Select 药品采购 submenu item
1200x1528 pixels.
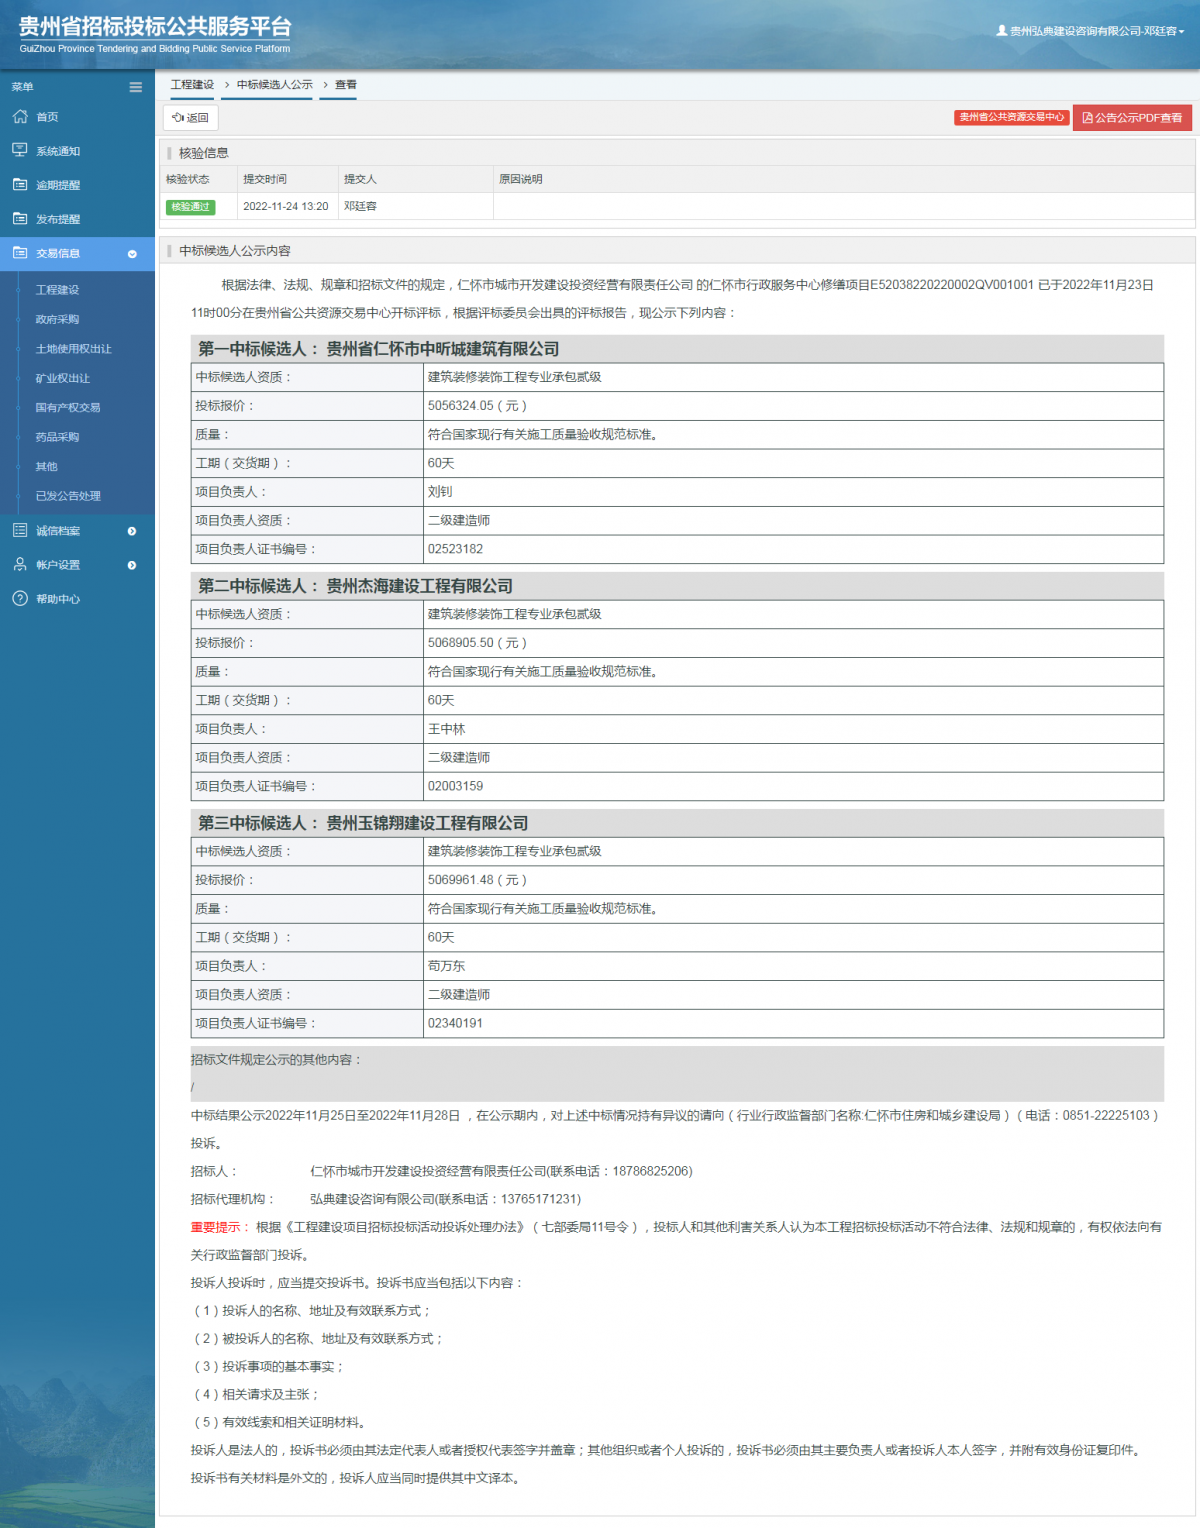point(57,437)
